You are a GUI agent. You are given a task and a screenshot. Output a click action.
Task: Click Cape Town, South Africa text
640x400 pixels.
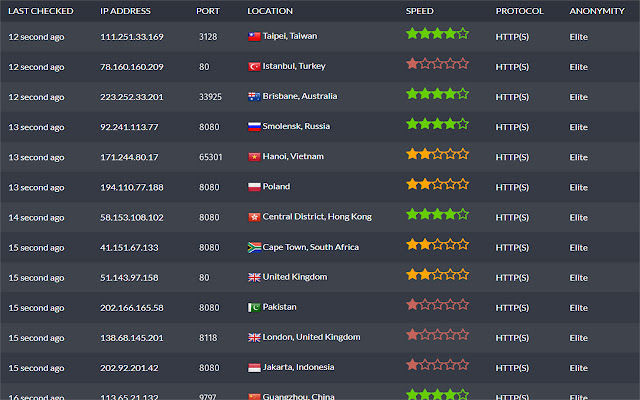311,247
